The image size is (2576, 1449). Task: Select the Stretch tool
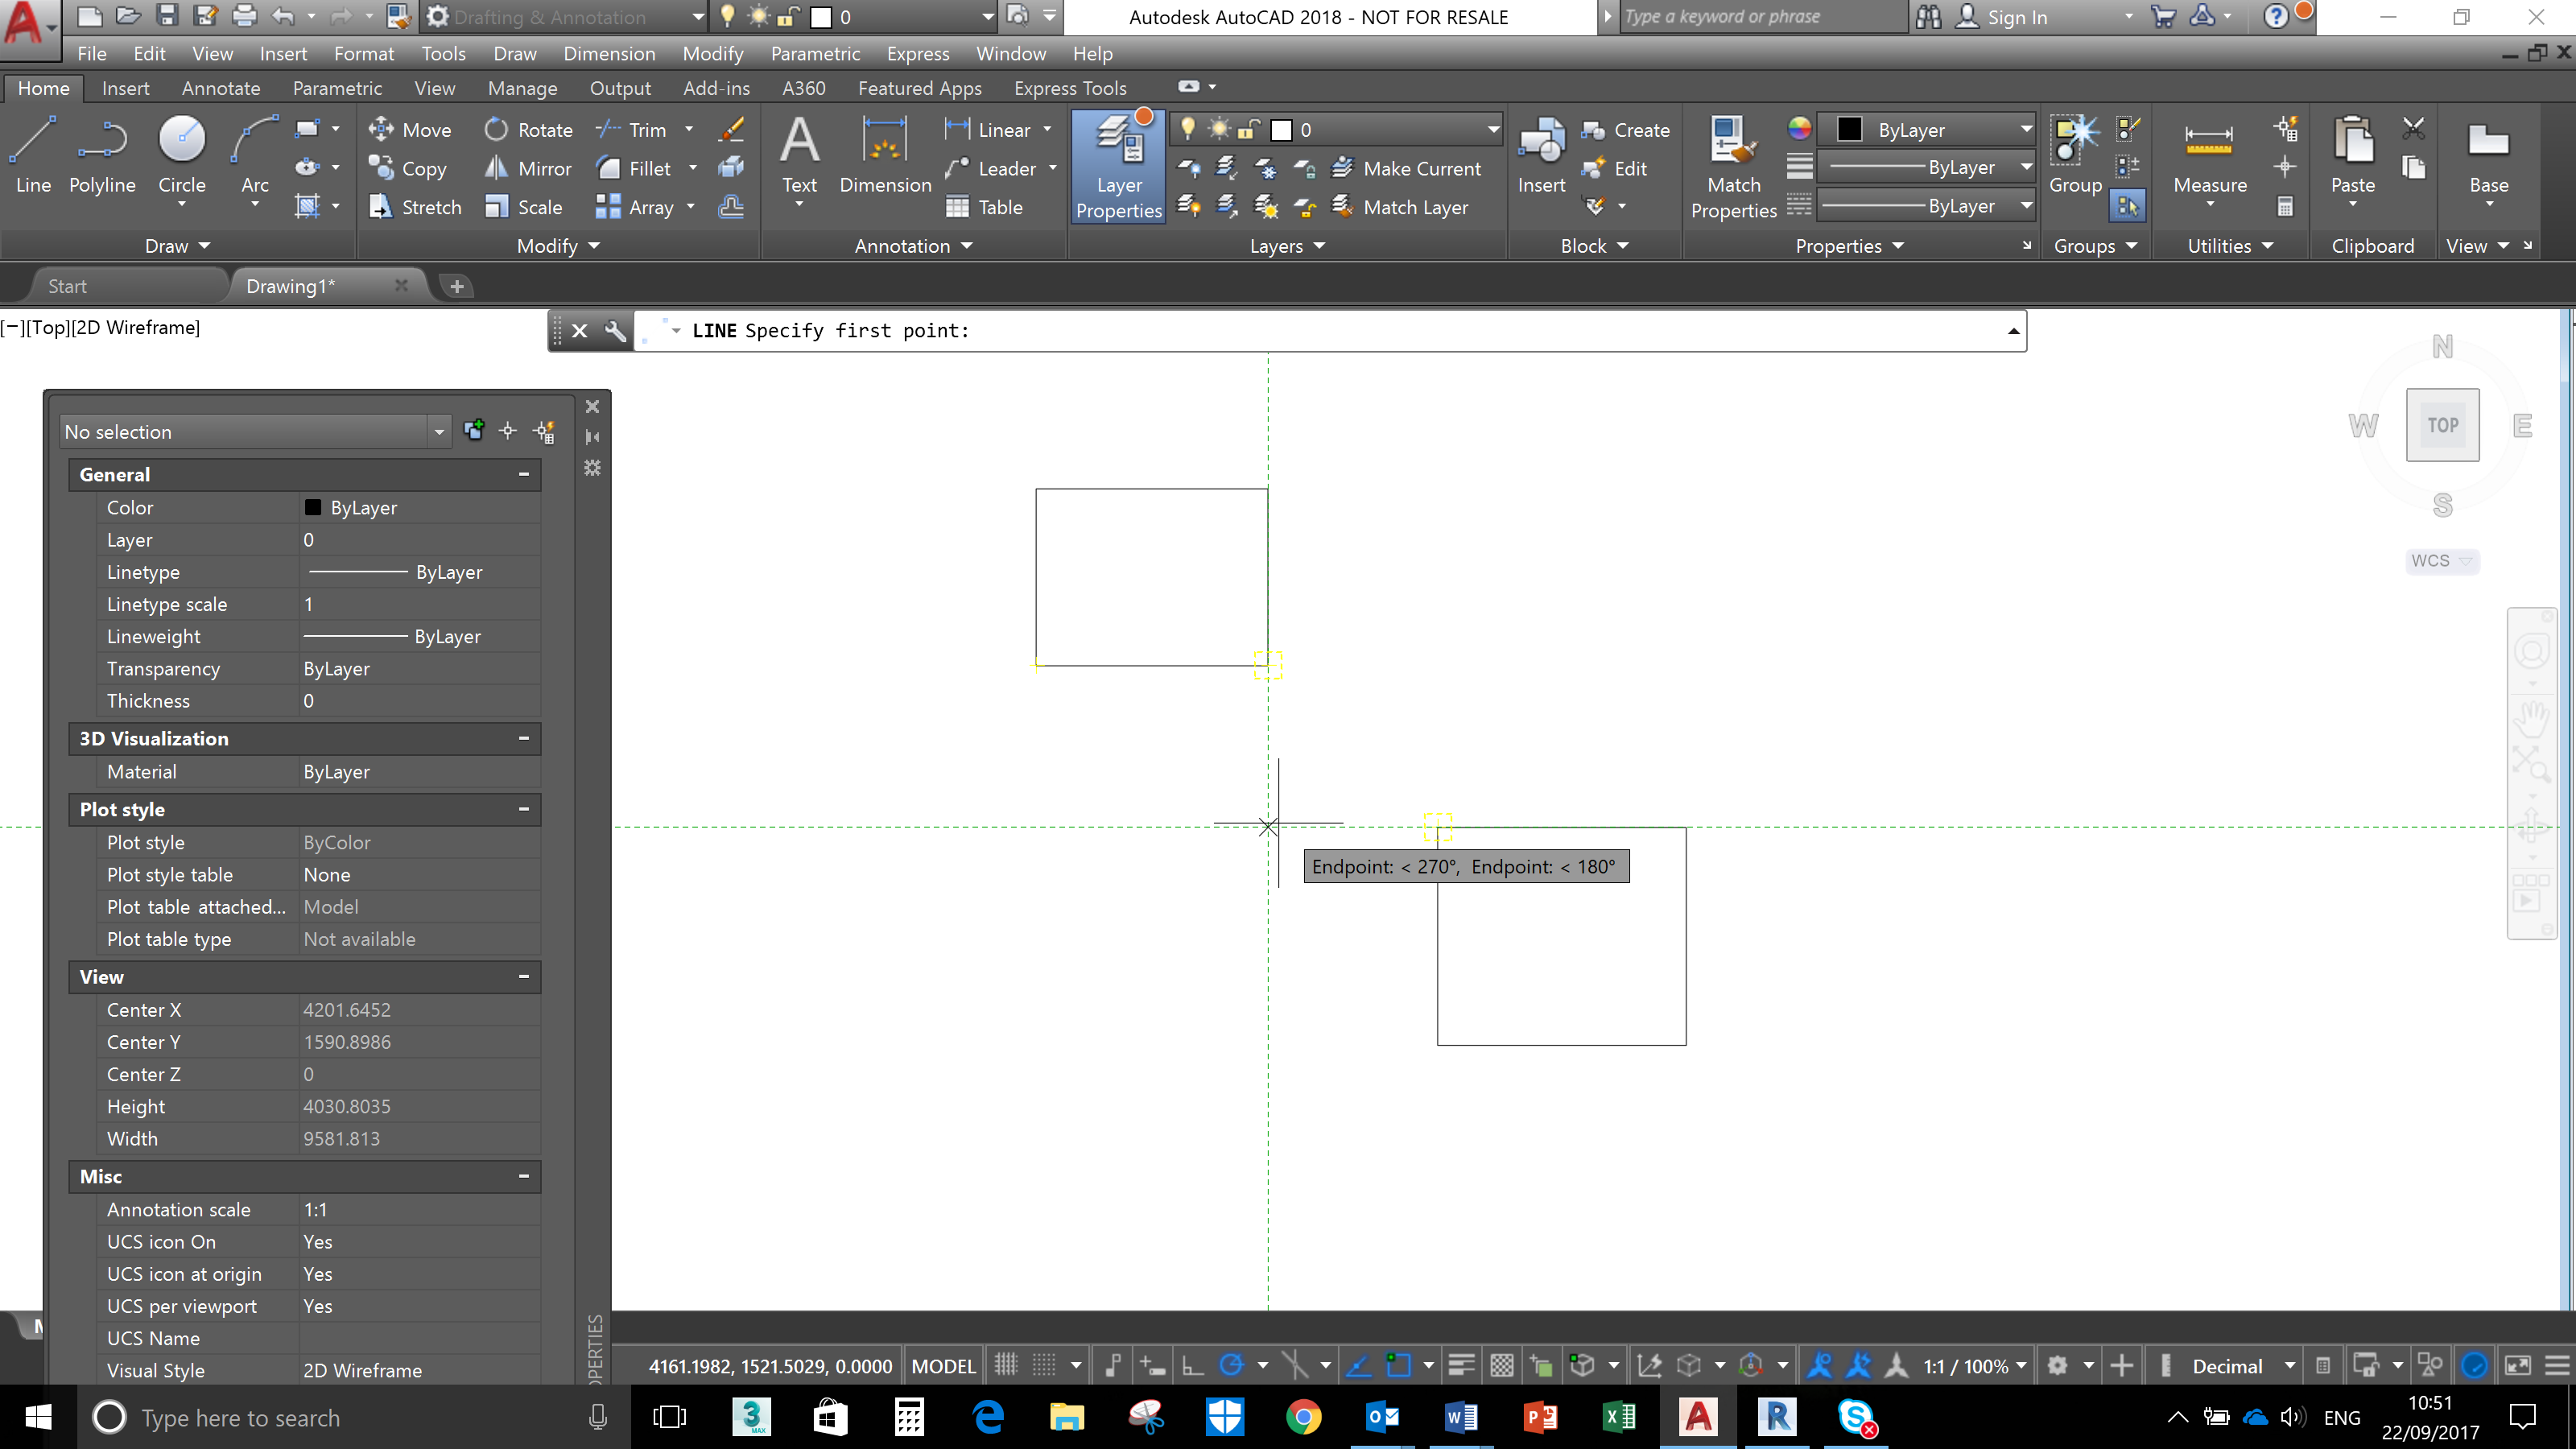415,207
